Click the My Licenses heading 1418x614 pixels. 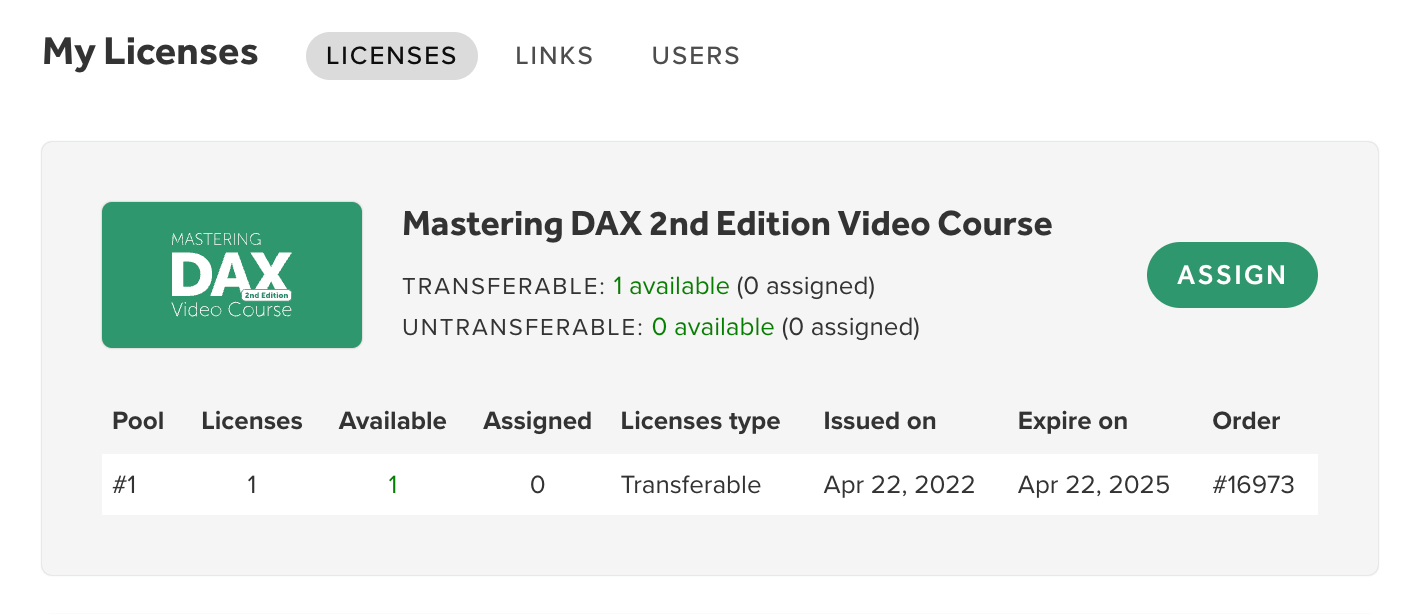tap(150, 52)
